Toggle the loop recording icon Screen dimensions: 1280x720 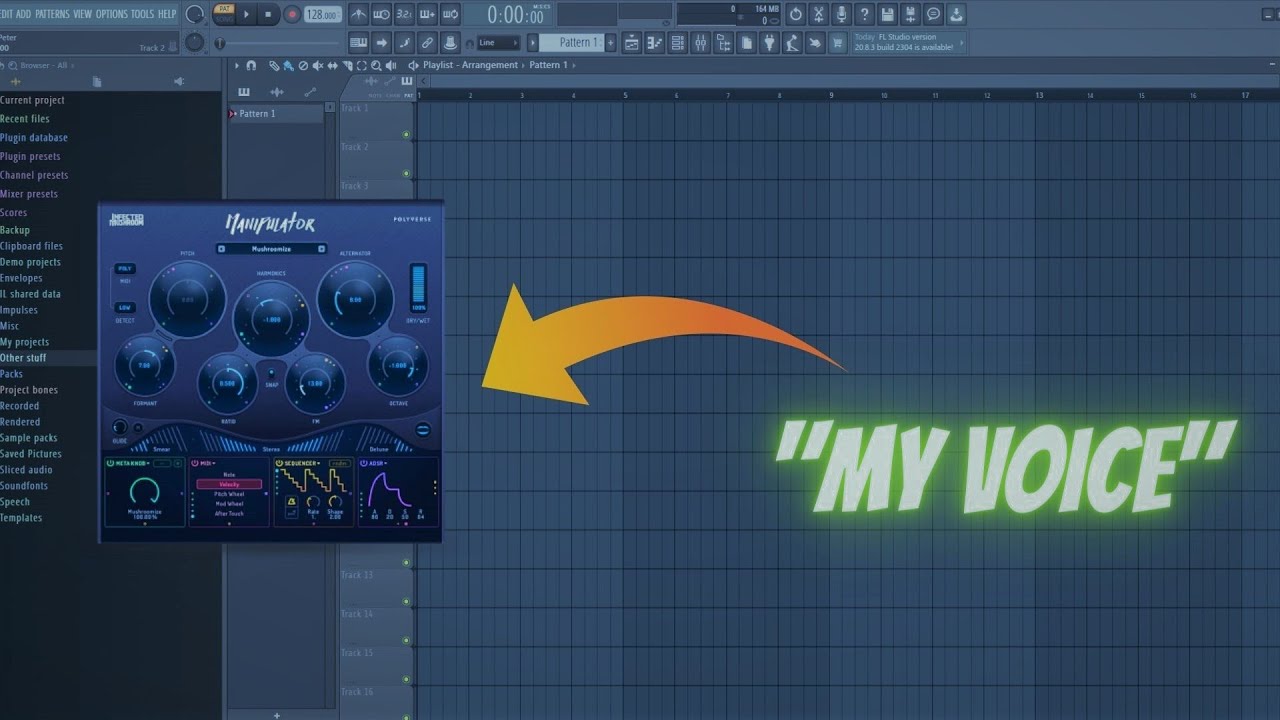coord(449,14)
